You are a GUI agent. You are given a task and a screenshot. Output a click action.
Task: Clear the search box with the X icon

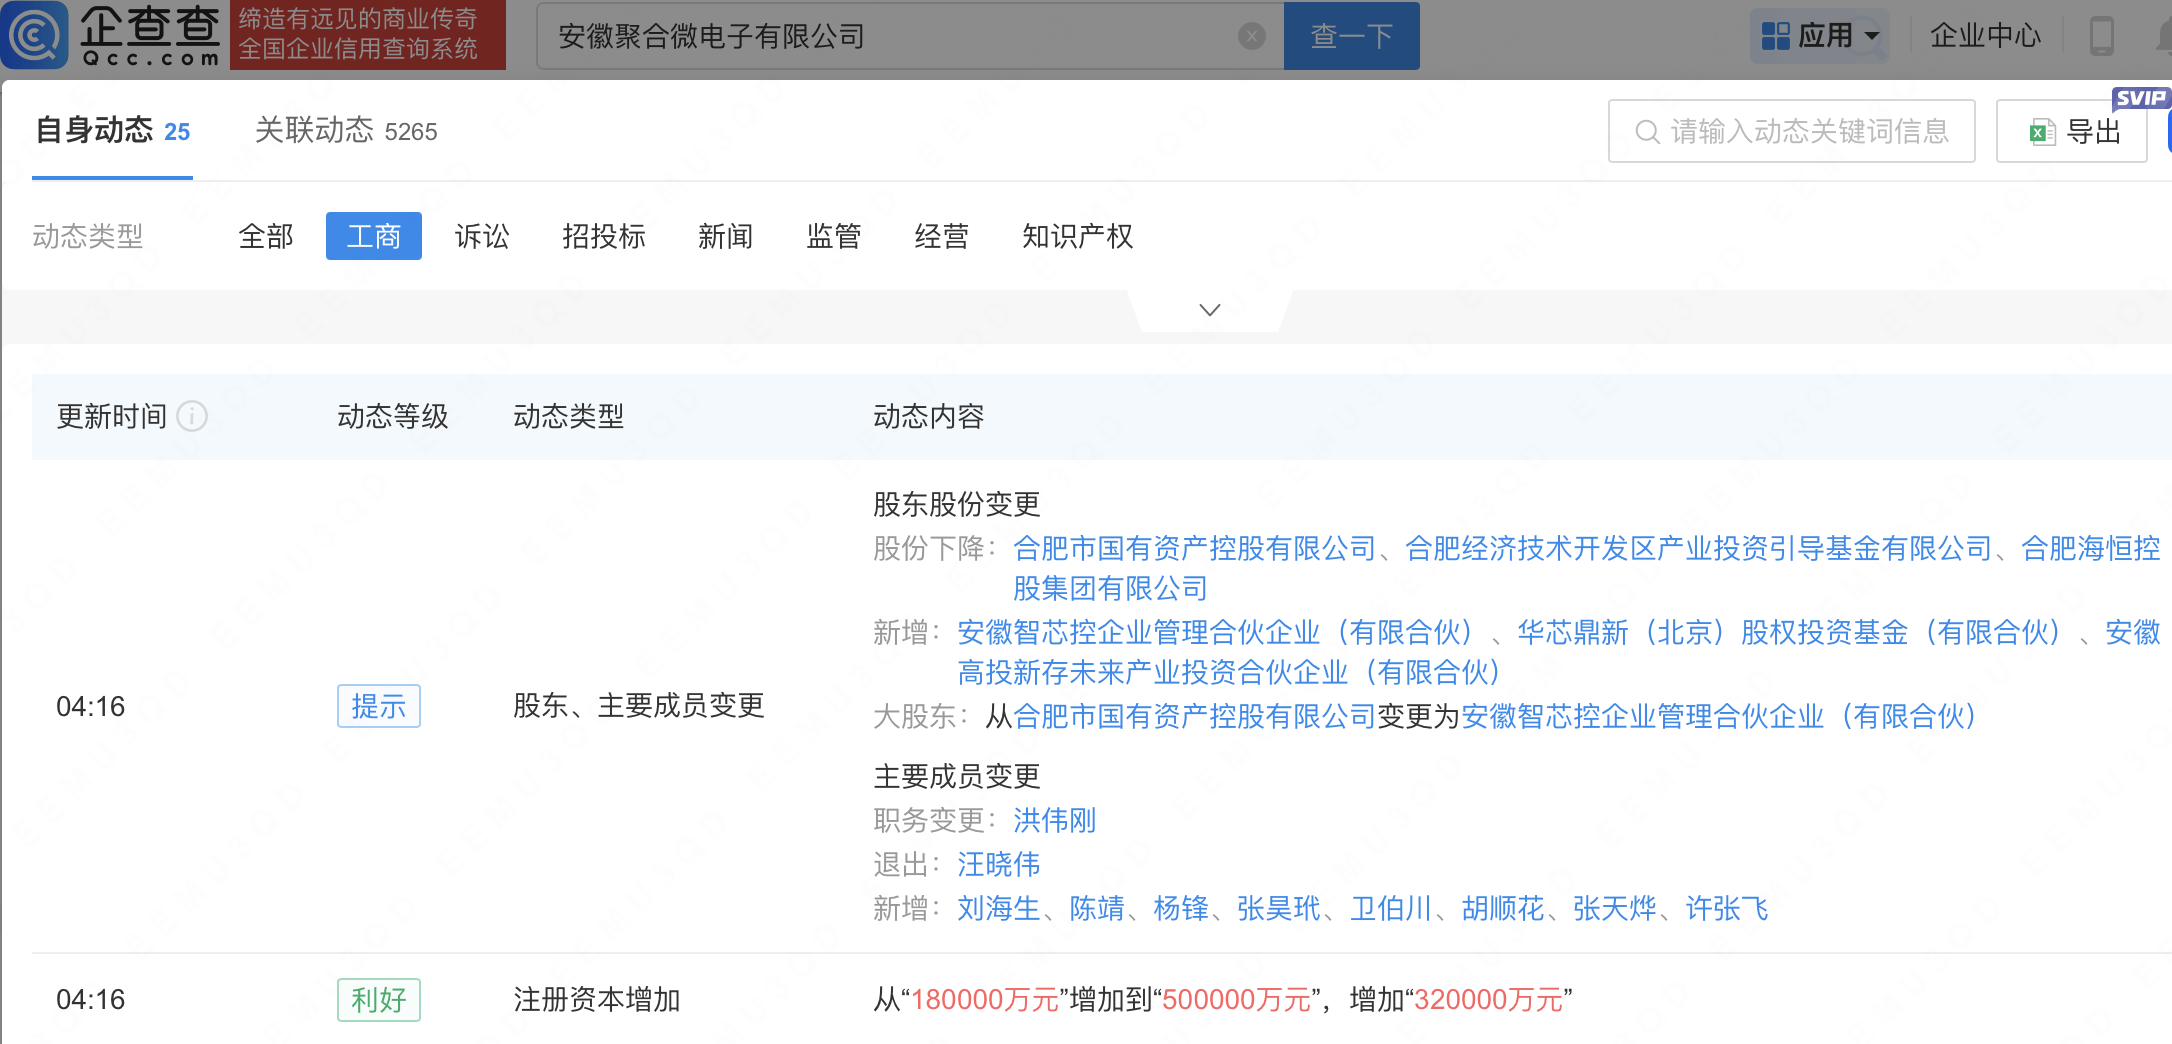[x=1251, y=37]
